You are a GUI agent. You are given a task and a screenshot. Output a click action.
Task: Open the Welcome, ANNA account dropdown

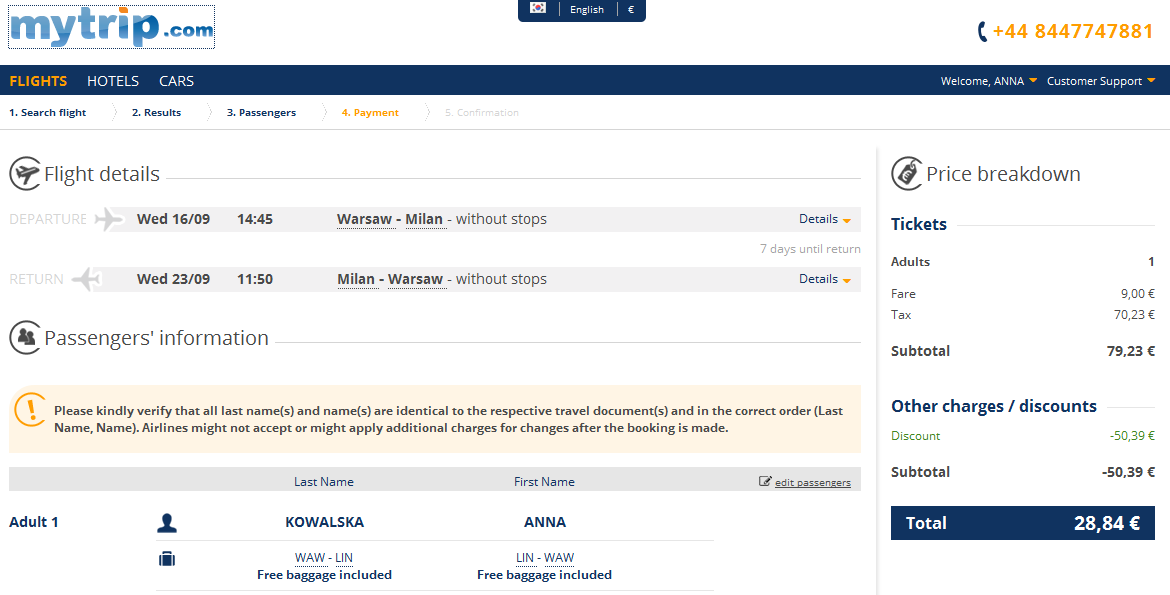click(989, 81)
